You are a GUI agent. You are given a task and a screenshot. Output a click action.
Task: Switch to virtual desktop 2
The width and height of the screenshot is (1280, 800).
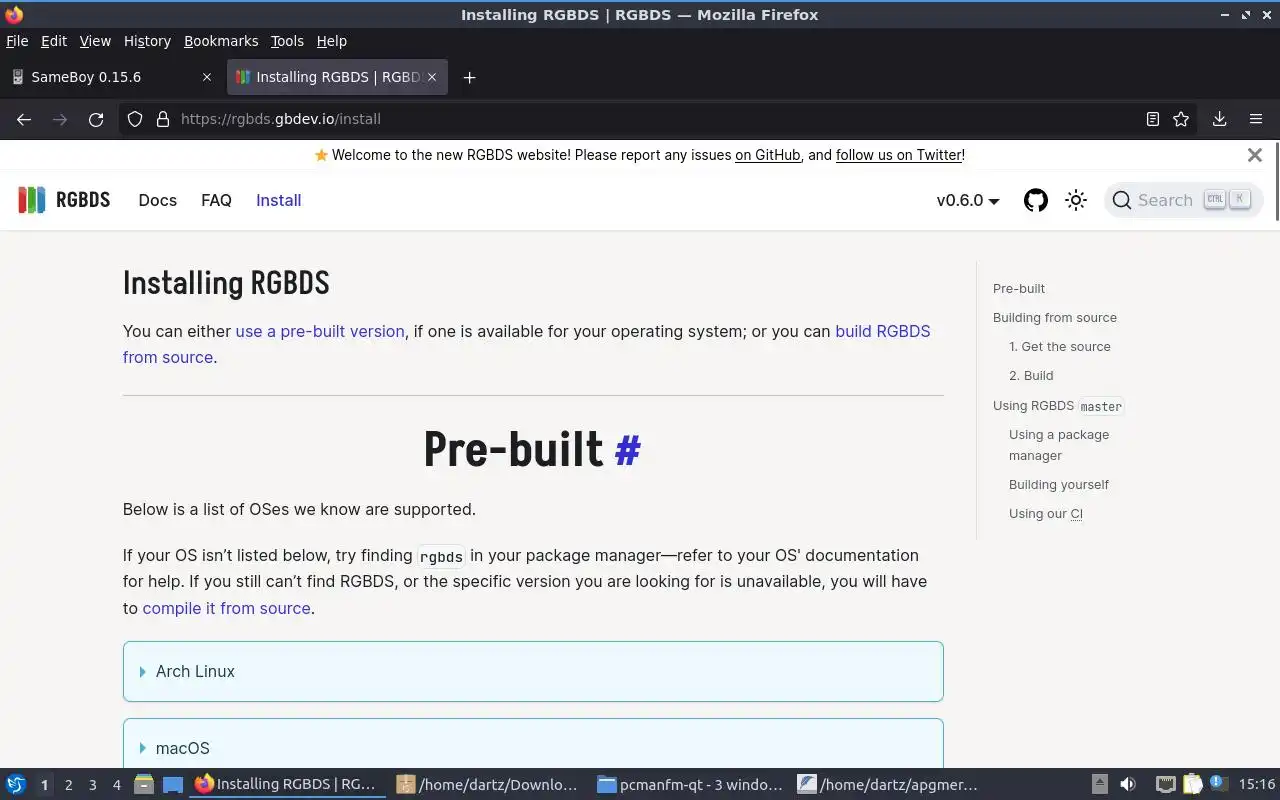coord(69,785)
